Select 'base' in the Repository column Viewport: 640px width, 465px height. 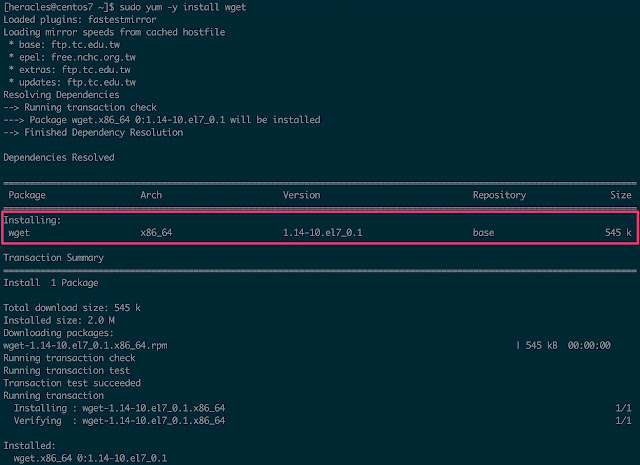[483, 233]
